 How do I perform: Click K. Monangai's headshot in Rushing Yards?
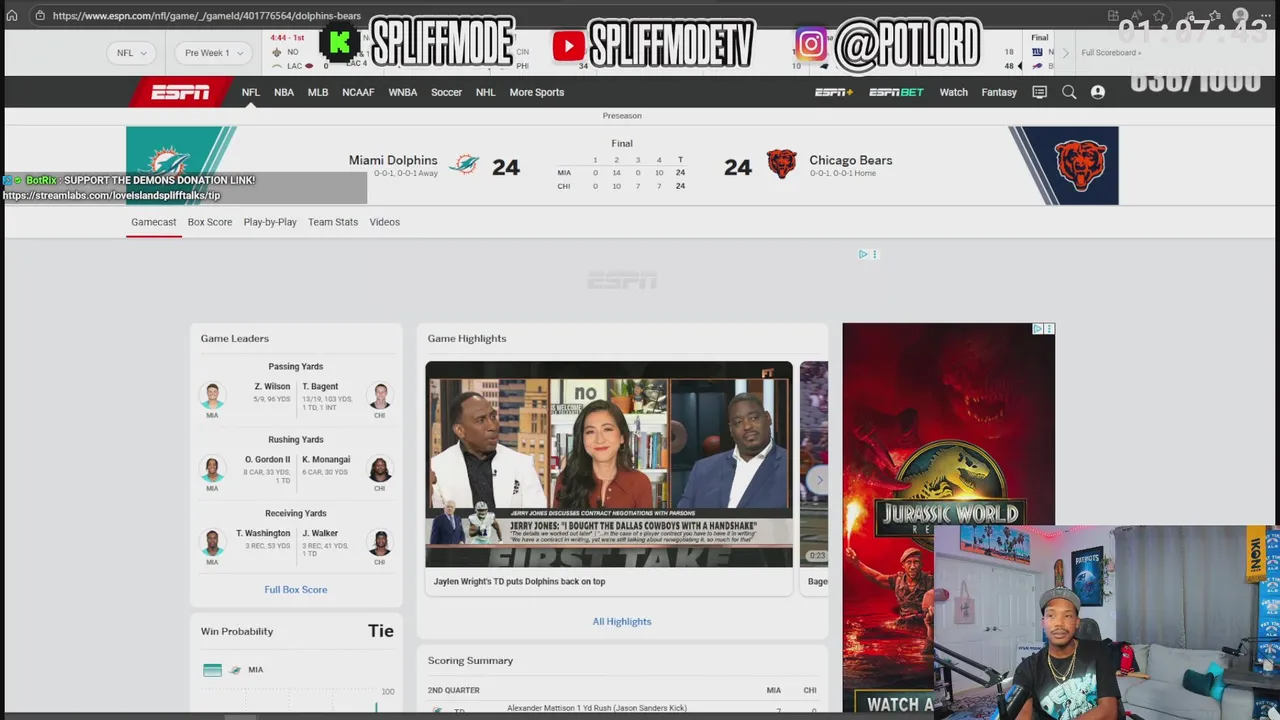(x=380, y=469)
